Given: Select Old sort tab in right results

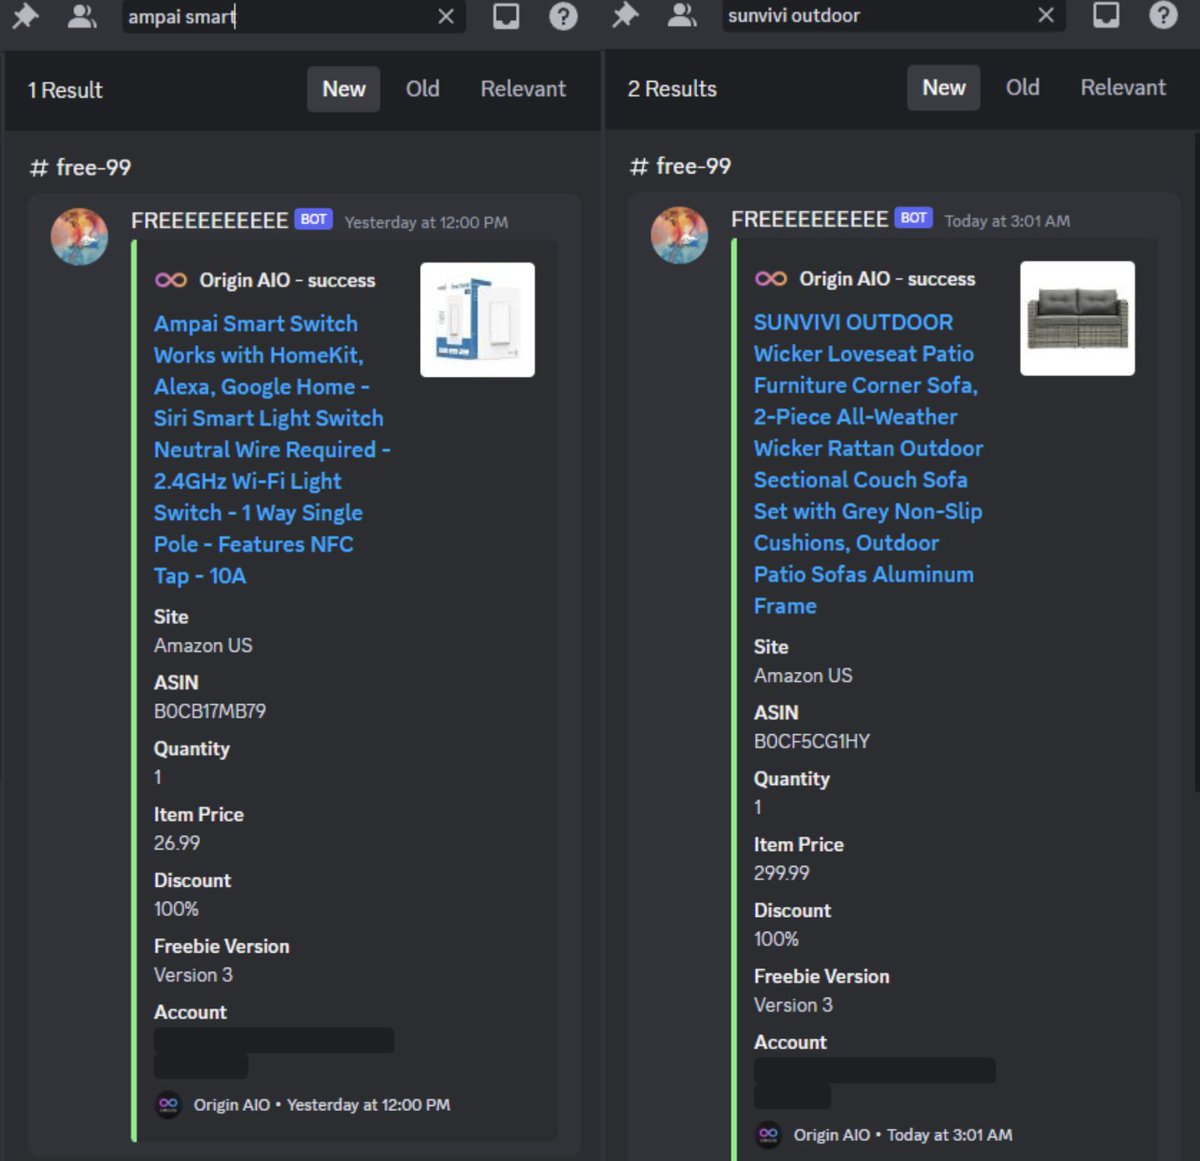Looking at the screenshot, I should (1022, 88).
